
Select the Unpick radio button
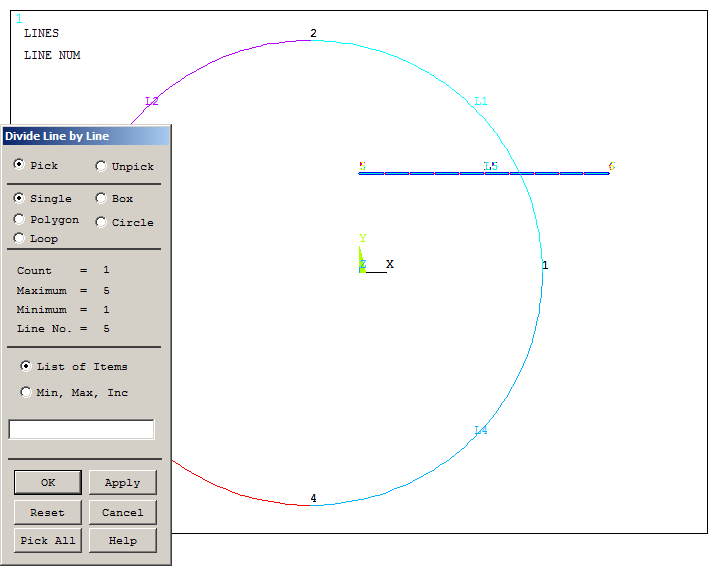101,166
